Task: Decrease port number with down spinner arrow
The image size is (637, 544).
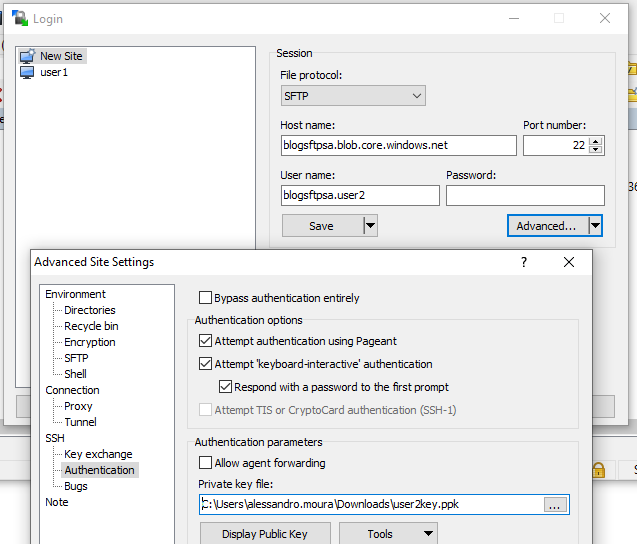Action: (596, 149)
